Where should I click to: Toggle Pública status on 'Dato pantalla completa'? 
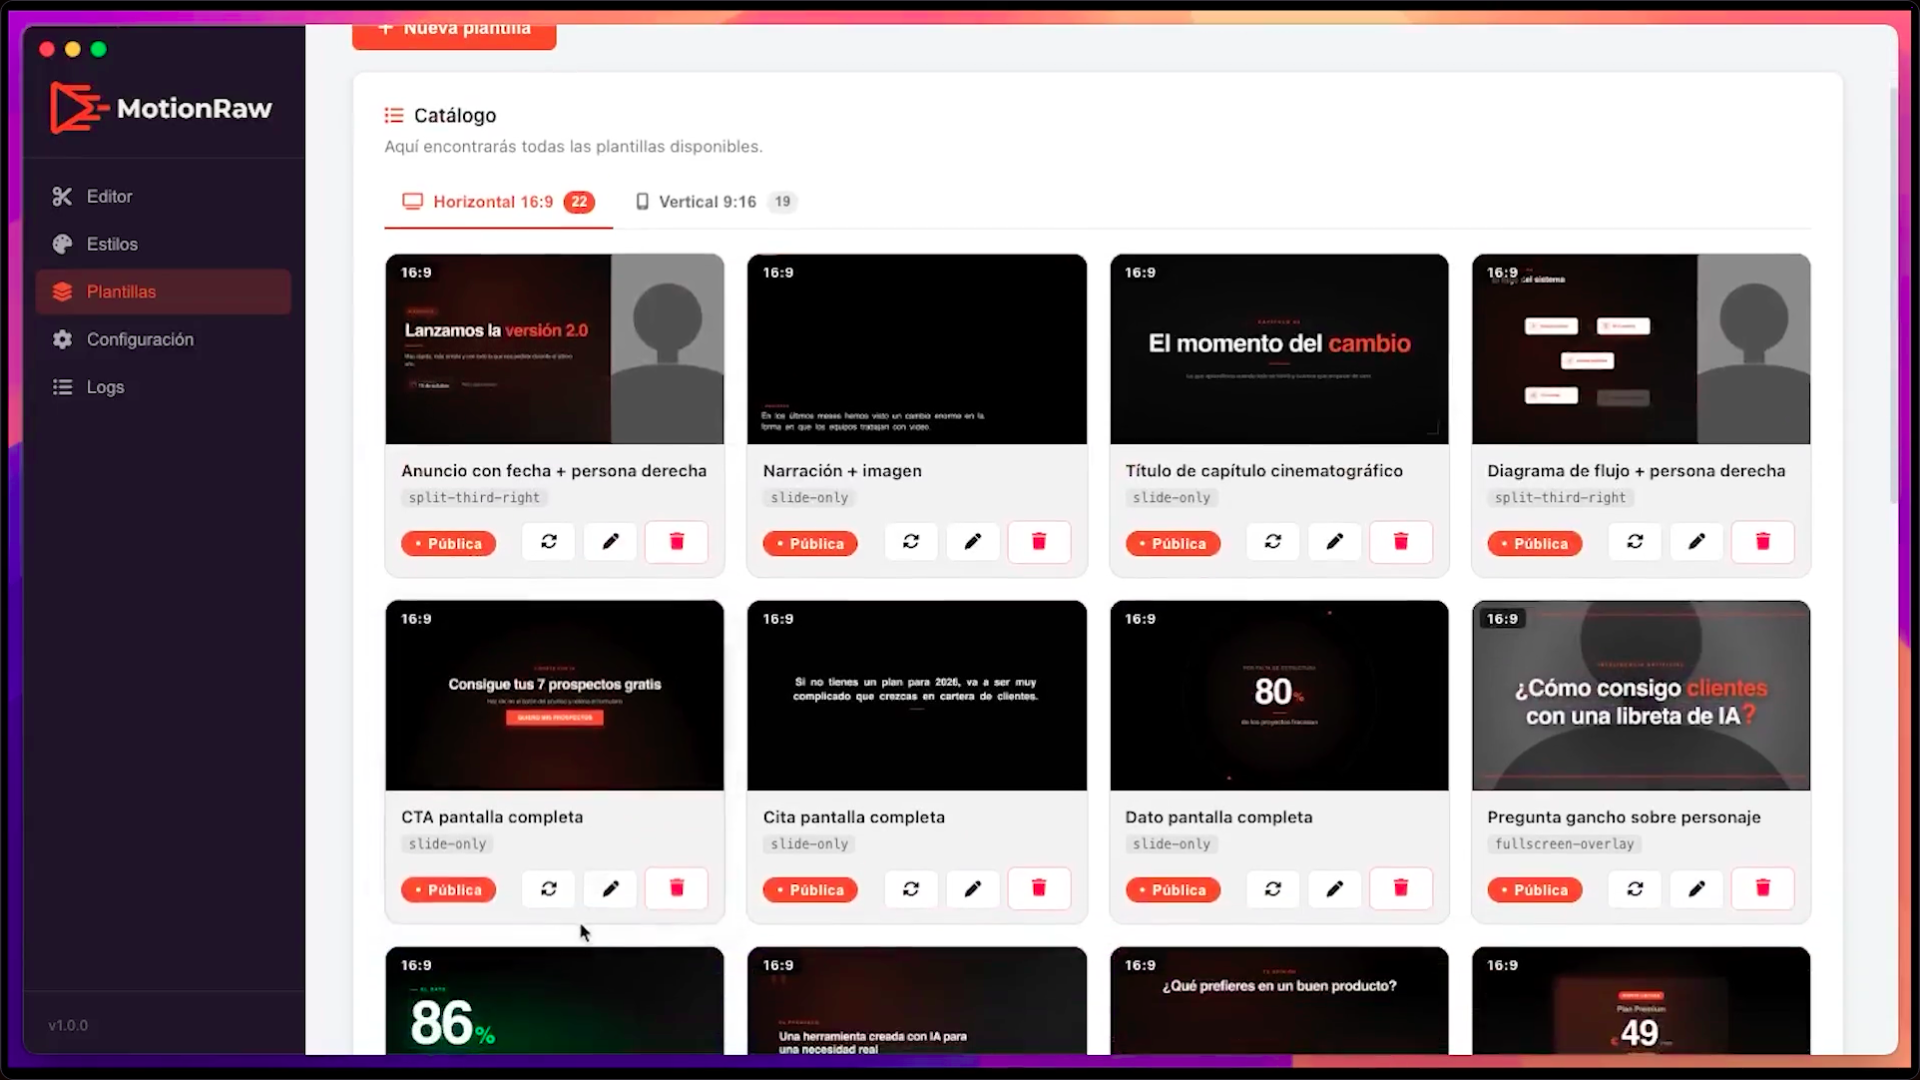[x=1173, y=890]
